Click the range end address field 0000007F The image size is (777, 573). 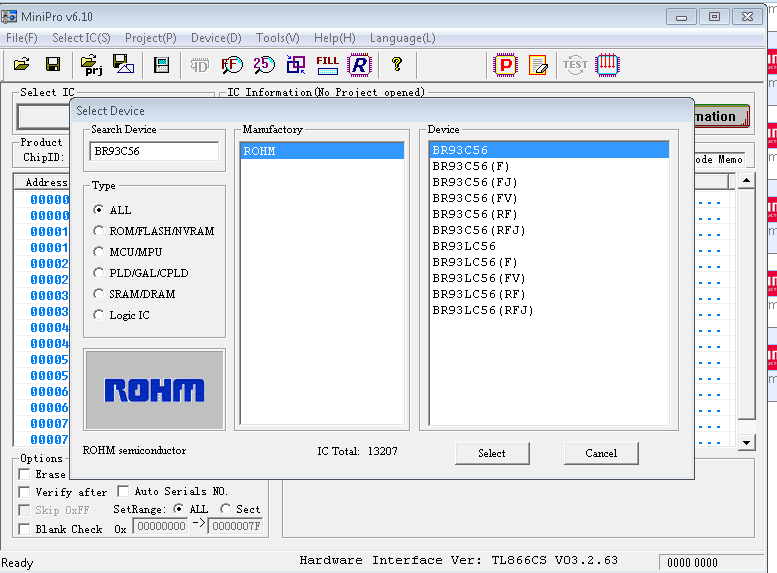(x=236, y=526)
